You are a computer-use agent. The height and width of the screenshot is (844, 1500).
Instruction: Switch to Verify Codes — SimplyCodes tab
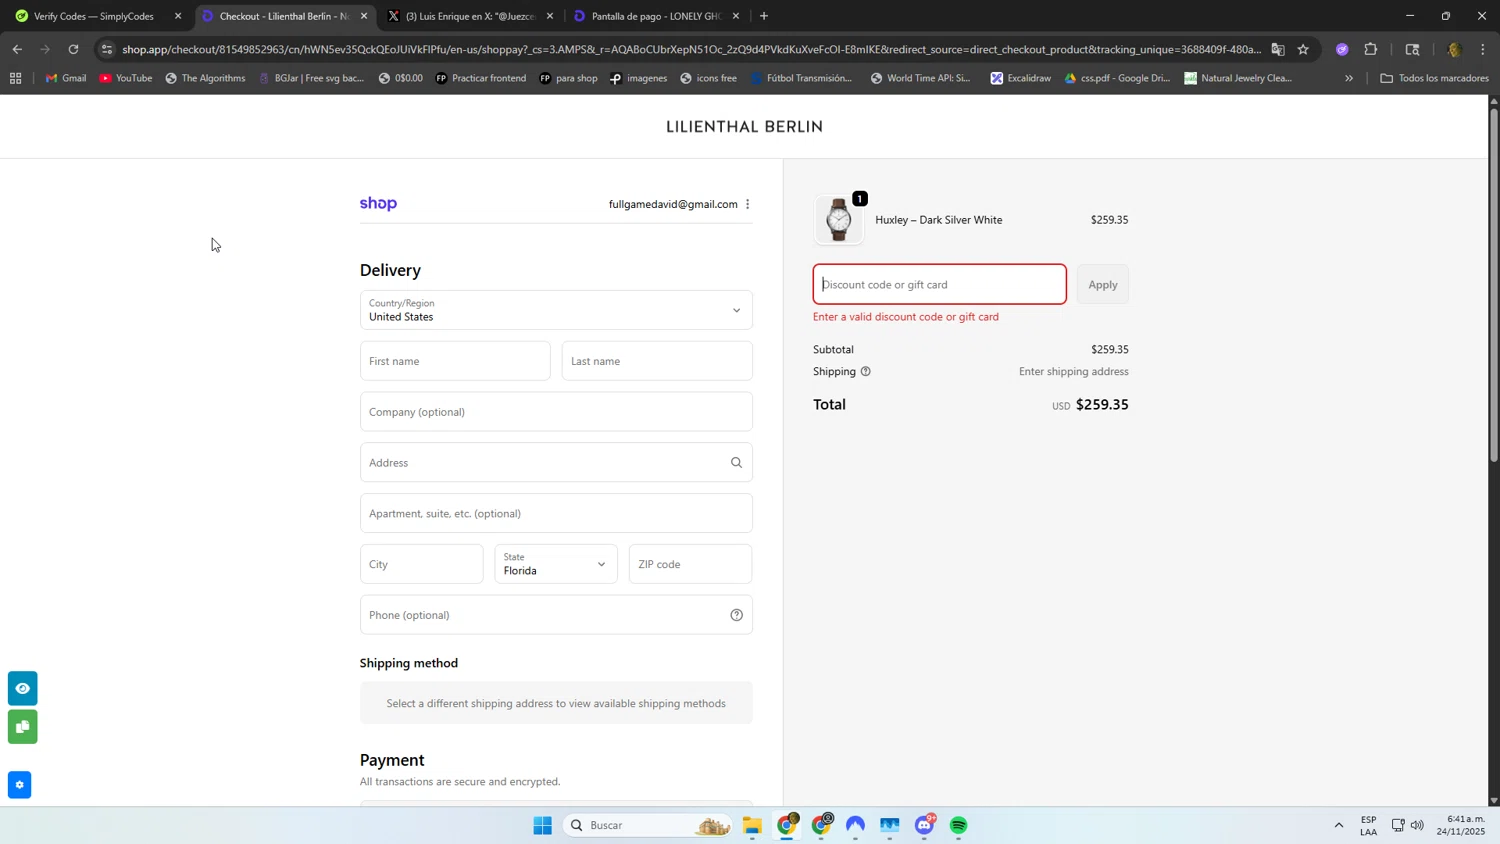93,16
